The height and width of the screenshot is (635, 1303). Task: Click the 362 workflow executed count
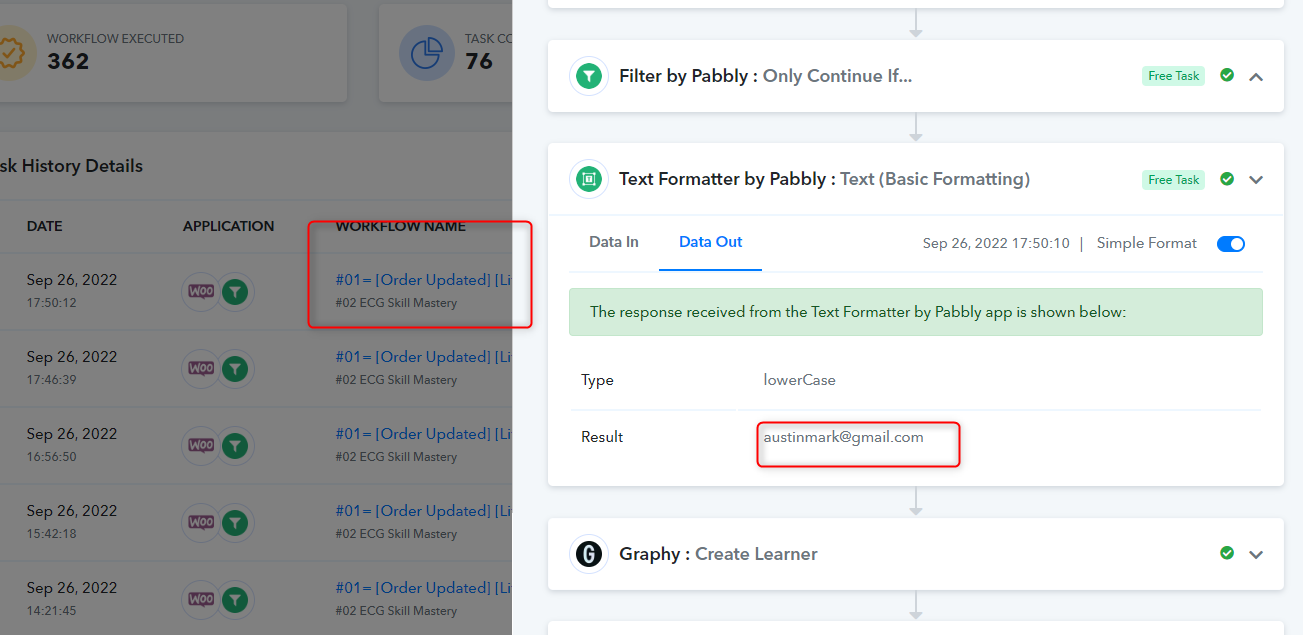68,61
